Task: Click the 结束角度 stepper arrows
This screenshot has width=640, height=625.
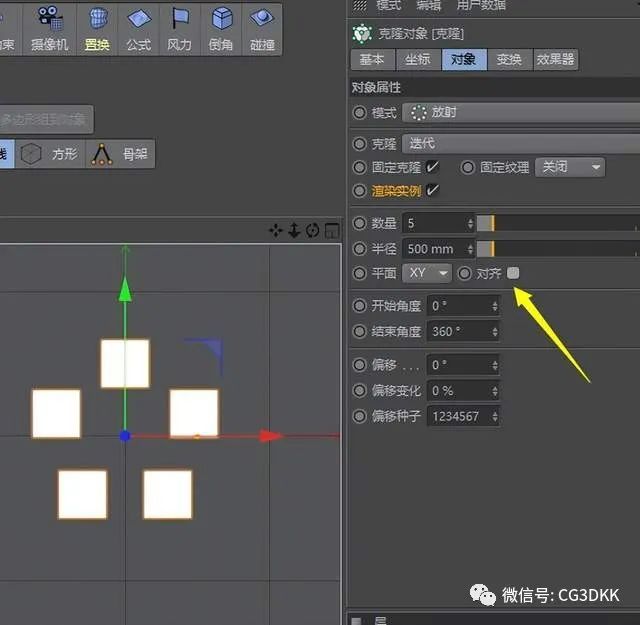Action: [495, 331]
